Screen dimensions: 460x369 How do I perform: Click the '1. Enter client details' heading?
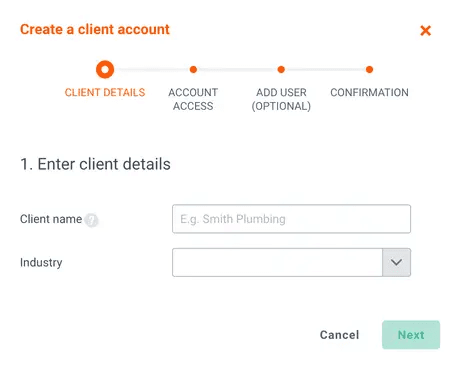click(95, 164)
